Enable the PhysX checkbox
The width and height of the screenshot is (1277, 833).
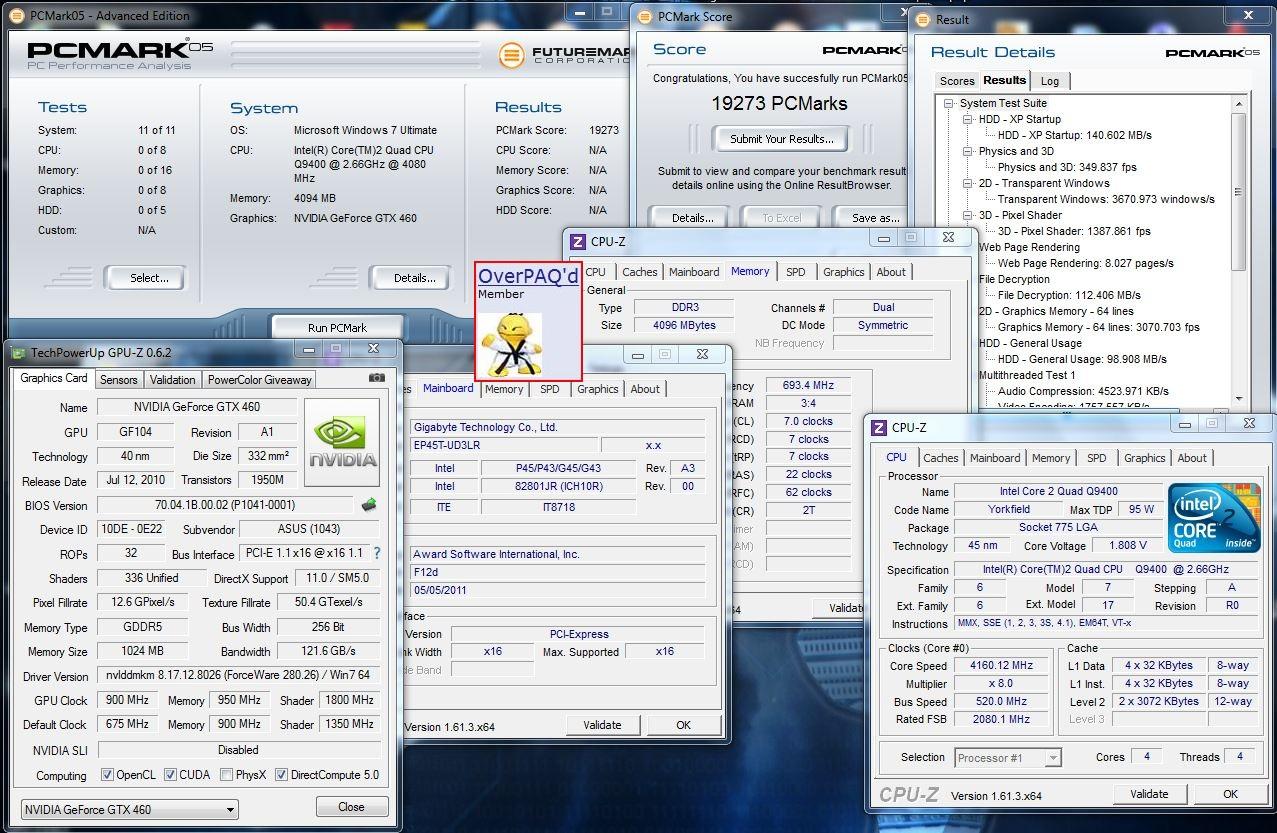(x=227, y=775)
